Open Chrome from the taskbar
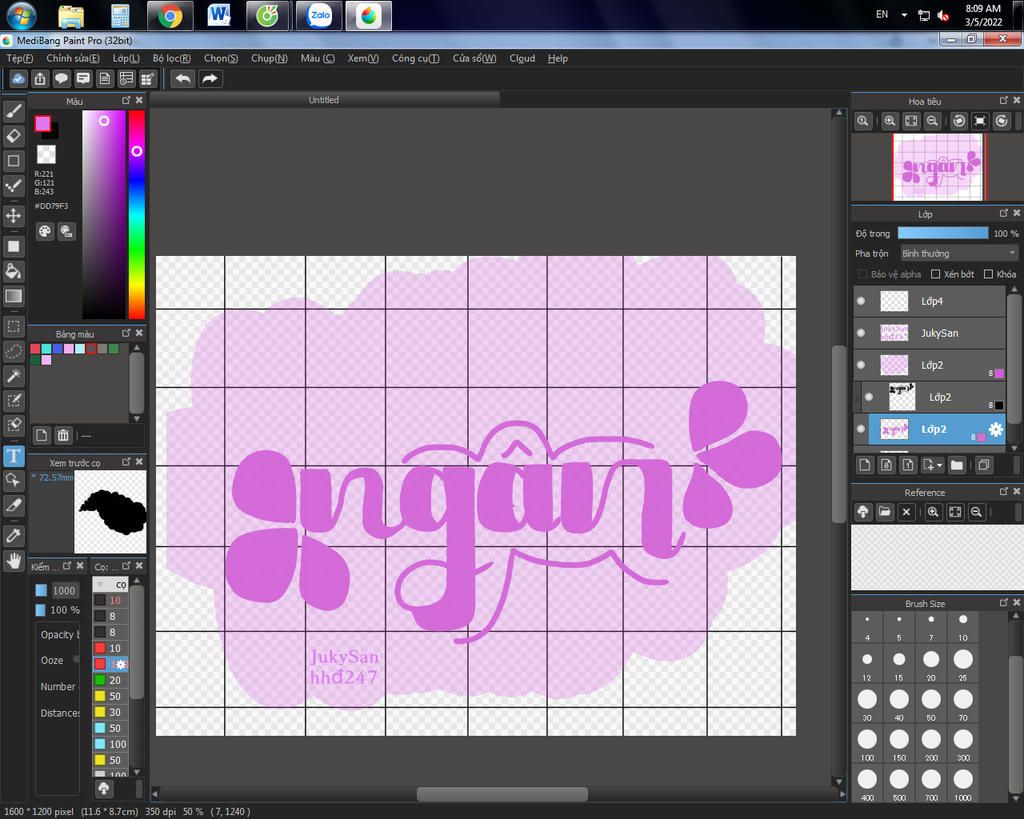The image size is (1024, 819). coord(170,16)
